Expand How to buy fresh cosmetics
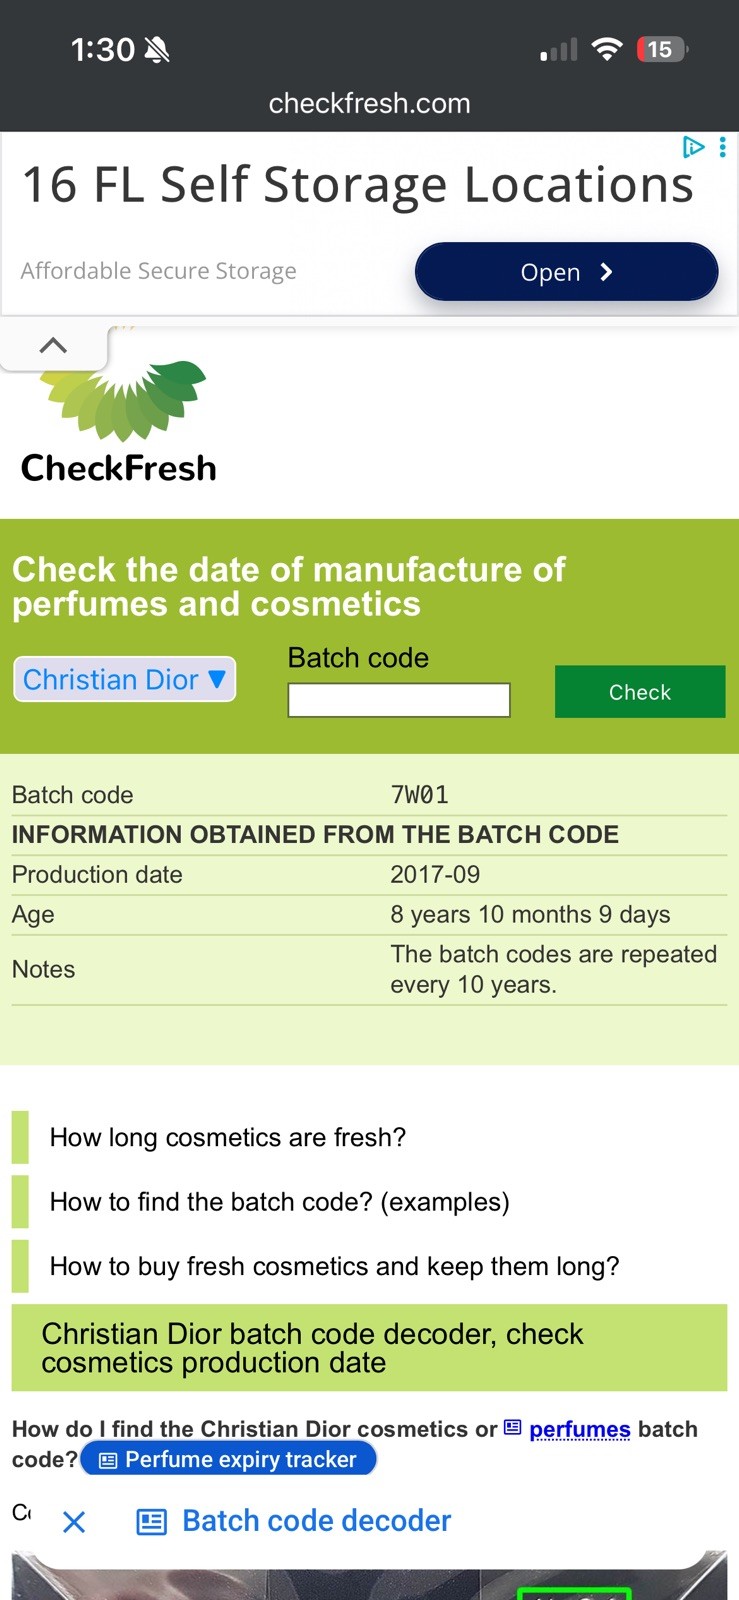The width and height of the screenshot is (739, 1600). click(335, 1267)
